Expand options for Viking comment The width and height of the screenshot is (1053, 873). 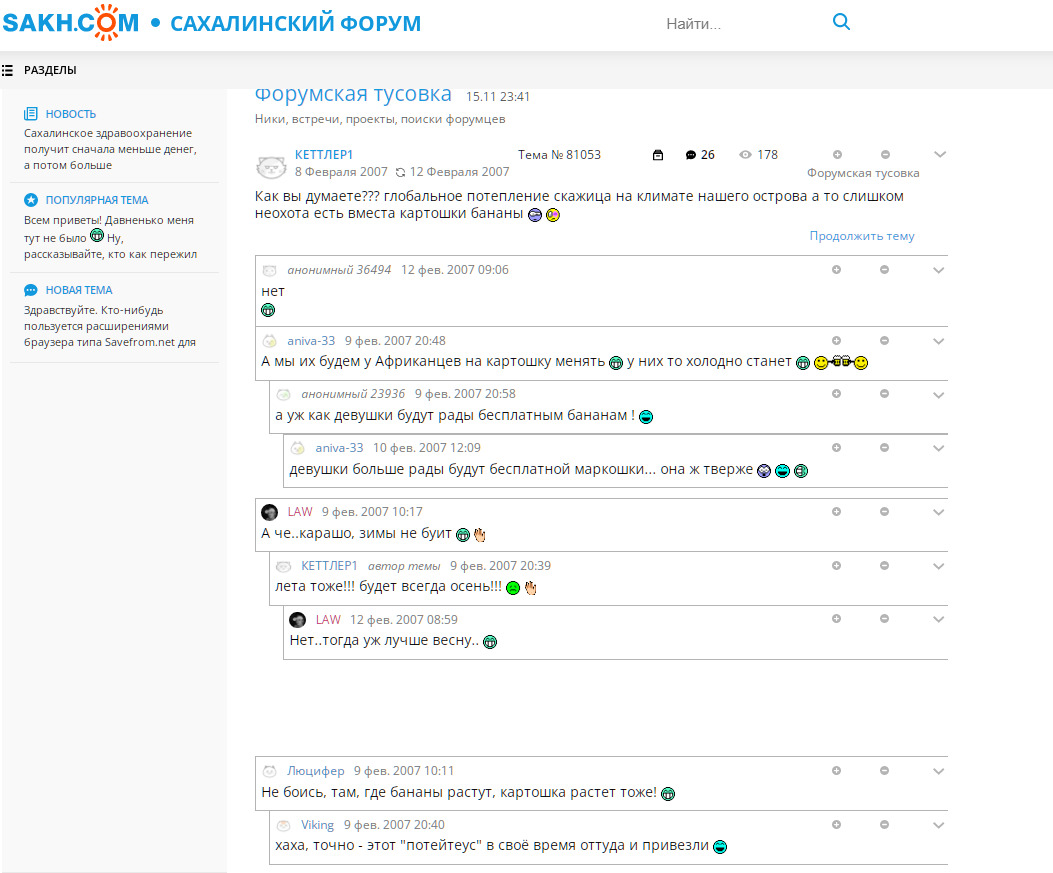(939, 825)
